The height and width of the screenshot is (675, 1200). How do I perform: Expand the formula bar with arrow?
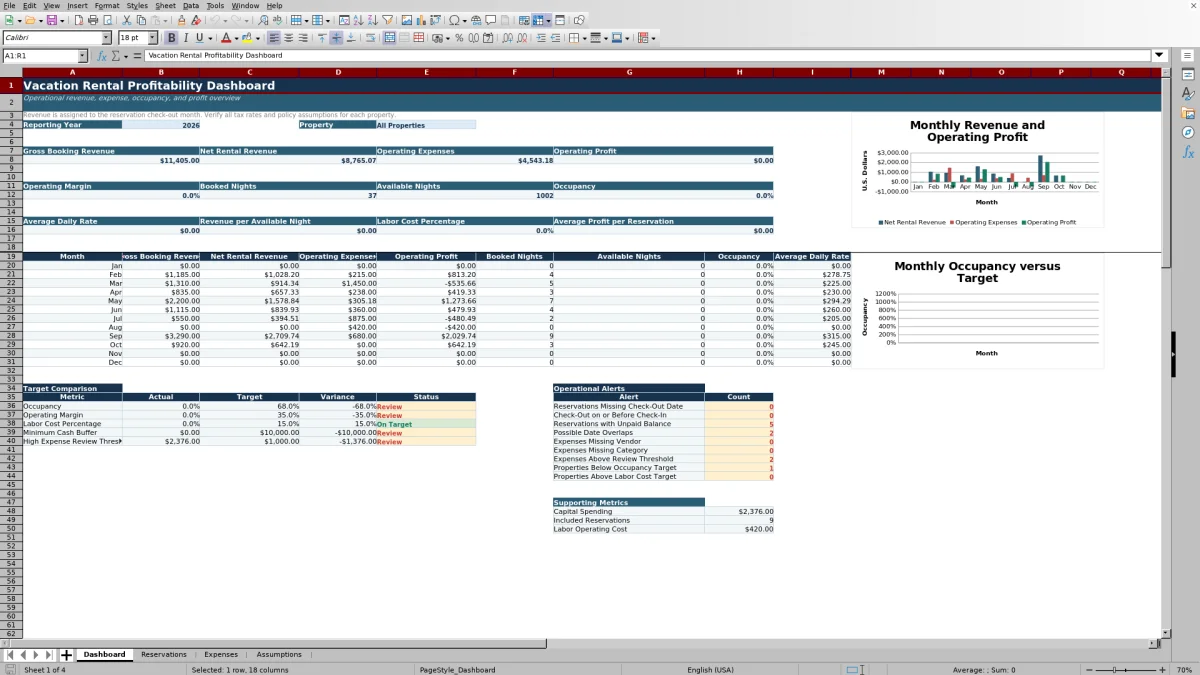(x=1159, y=55)
